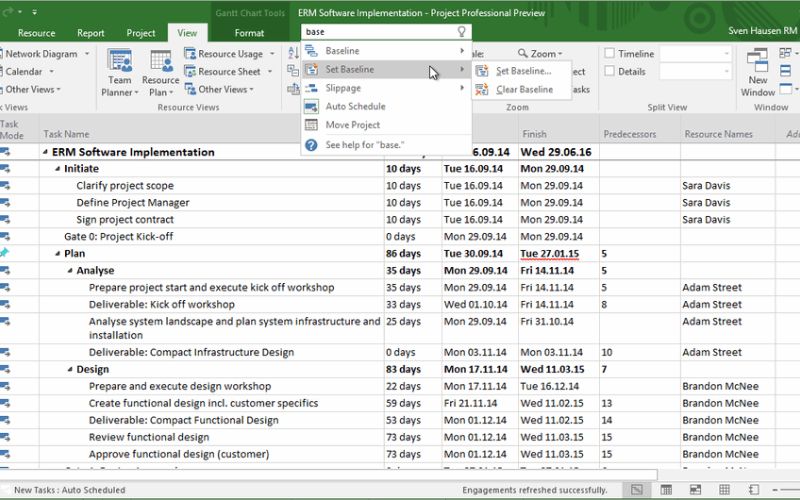
Task: Select Review functional design task
Action: point(149,437)
